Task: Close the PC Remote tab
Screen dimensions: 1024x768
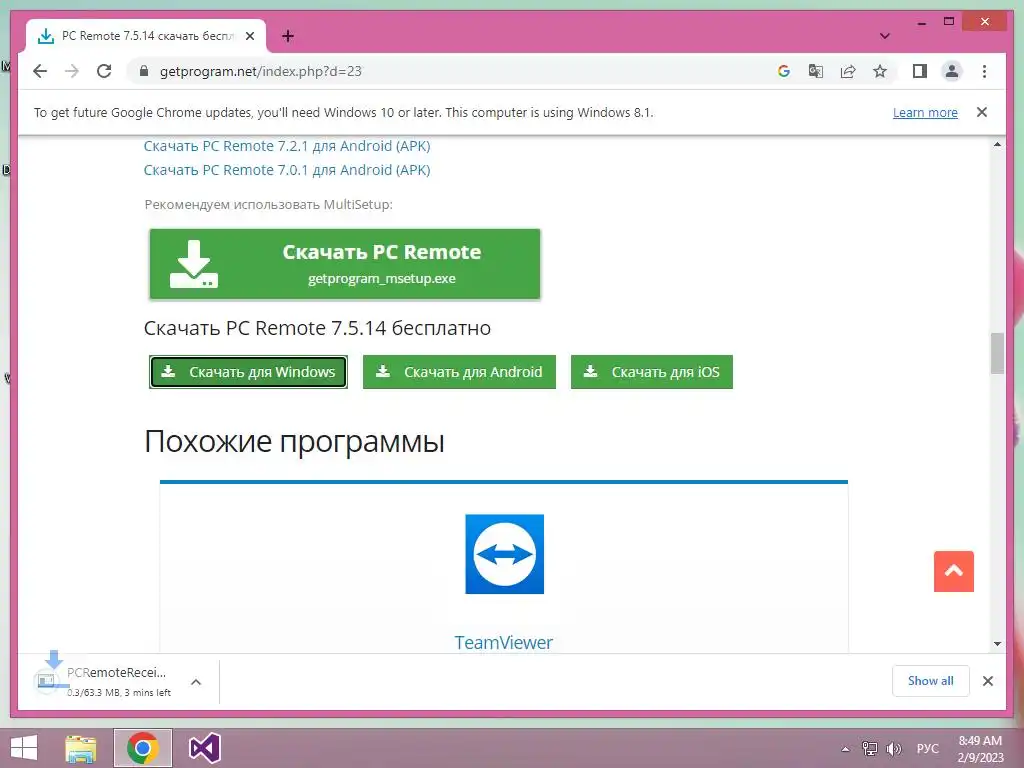Action: (249, 36)
